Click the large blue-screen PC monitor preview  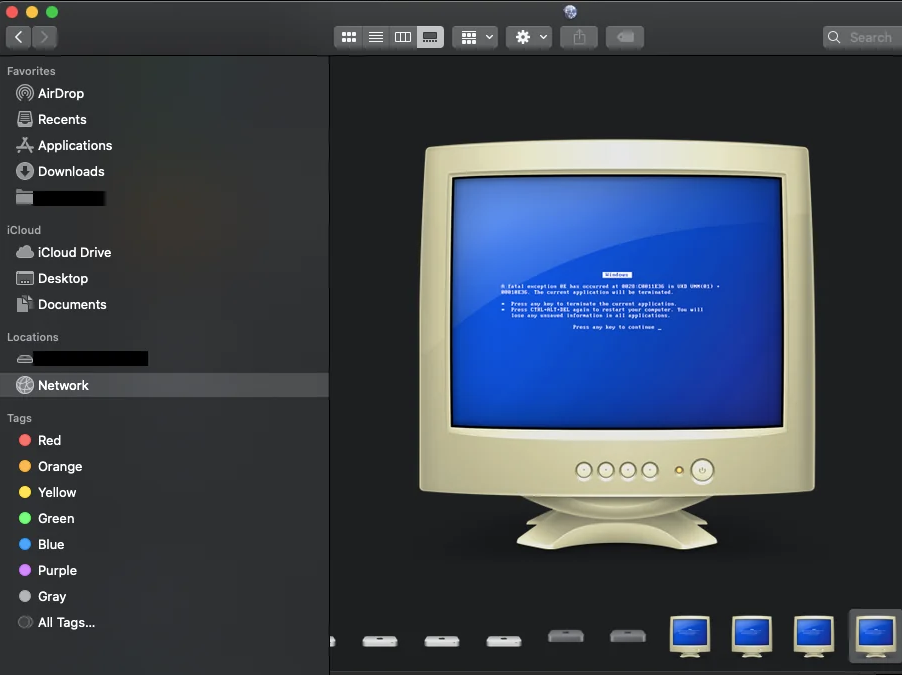[x=617, y=345]
